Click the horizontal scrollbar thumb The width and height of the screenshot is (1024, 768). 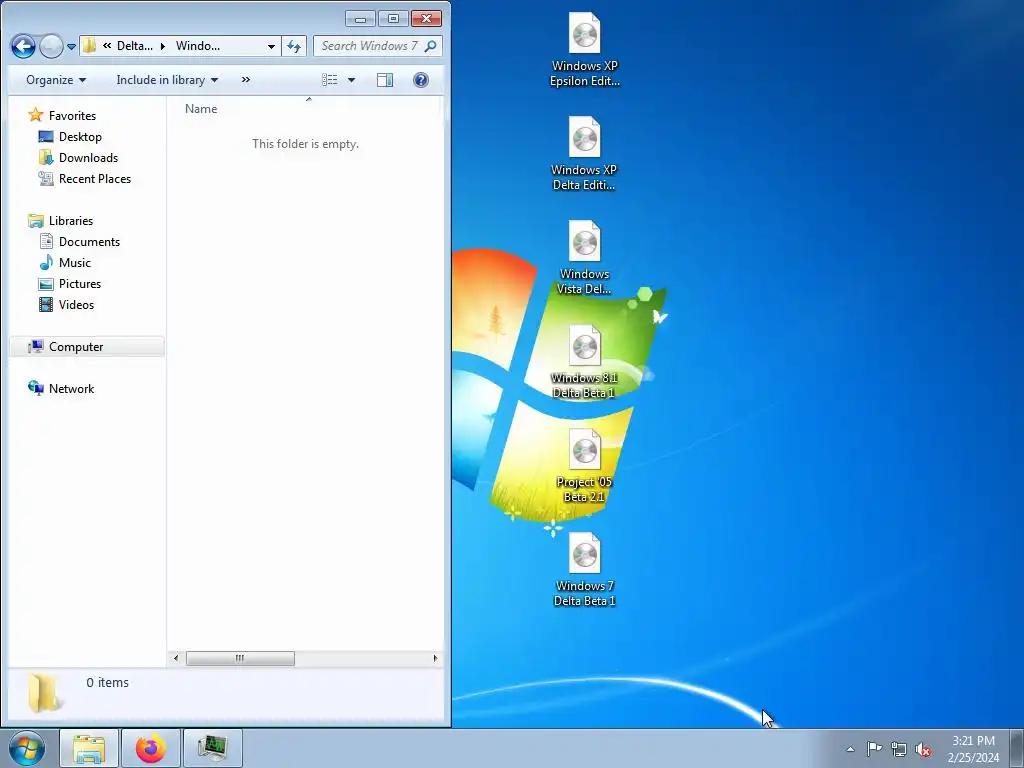coord(240,658)
